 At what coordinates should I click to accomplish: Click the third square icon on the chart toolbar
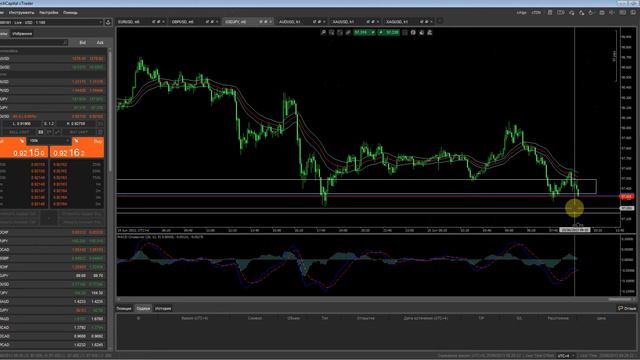(340, 32)
